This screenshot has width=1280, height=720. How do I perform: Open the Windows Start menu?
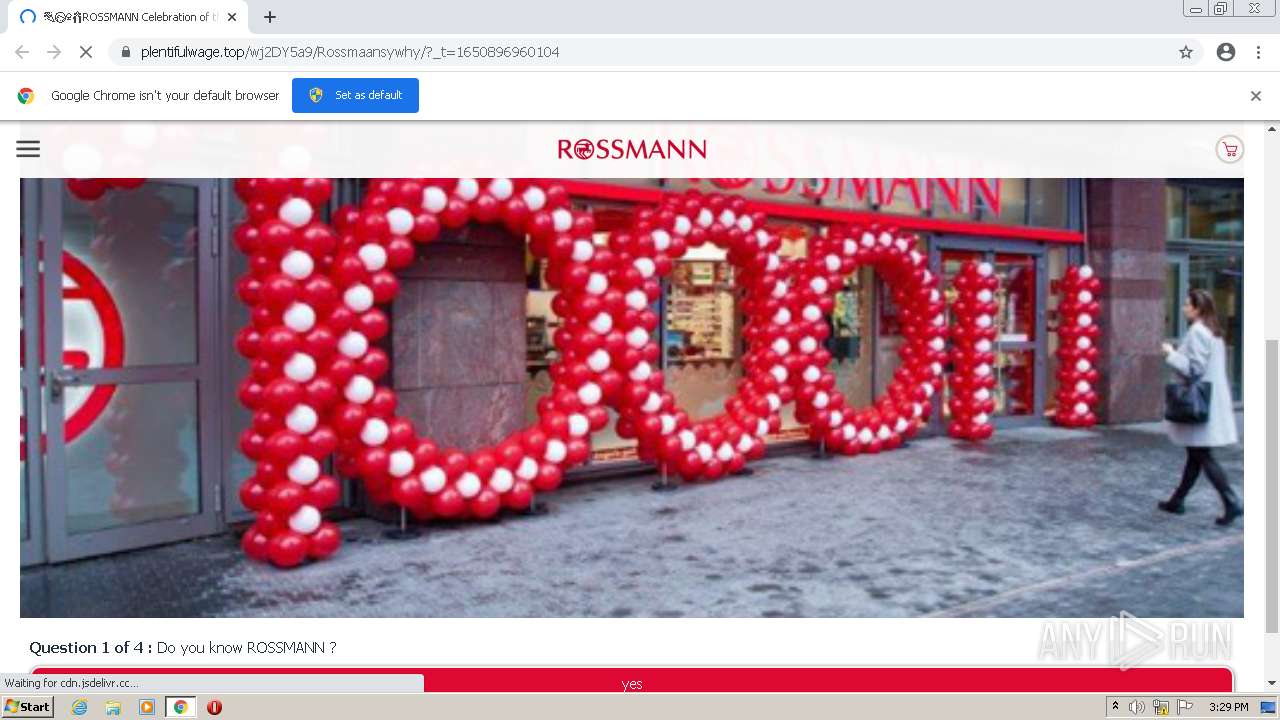(28, 707)
